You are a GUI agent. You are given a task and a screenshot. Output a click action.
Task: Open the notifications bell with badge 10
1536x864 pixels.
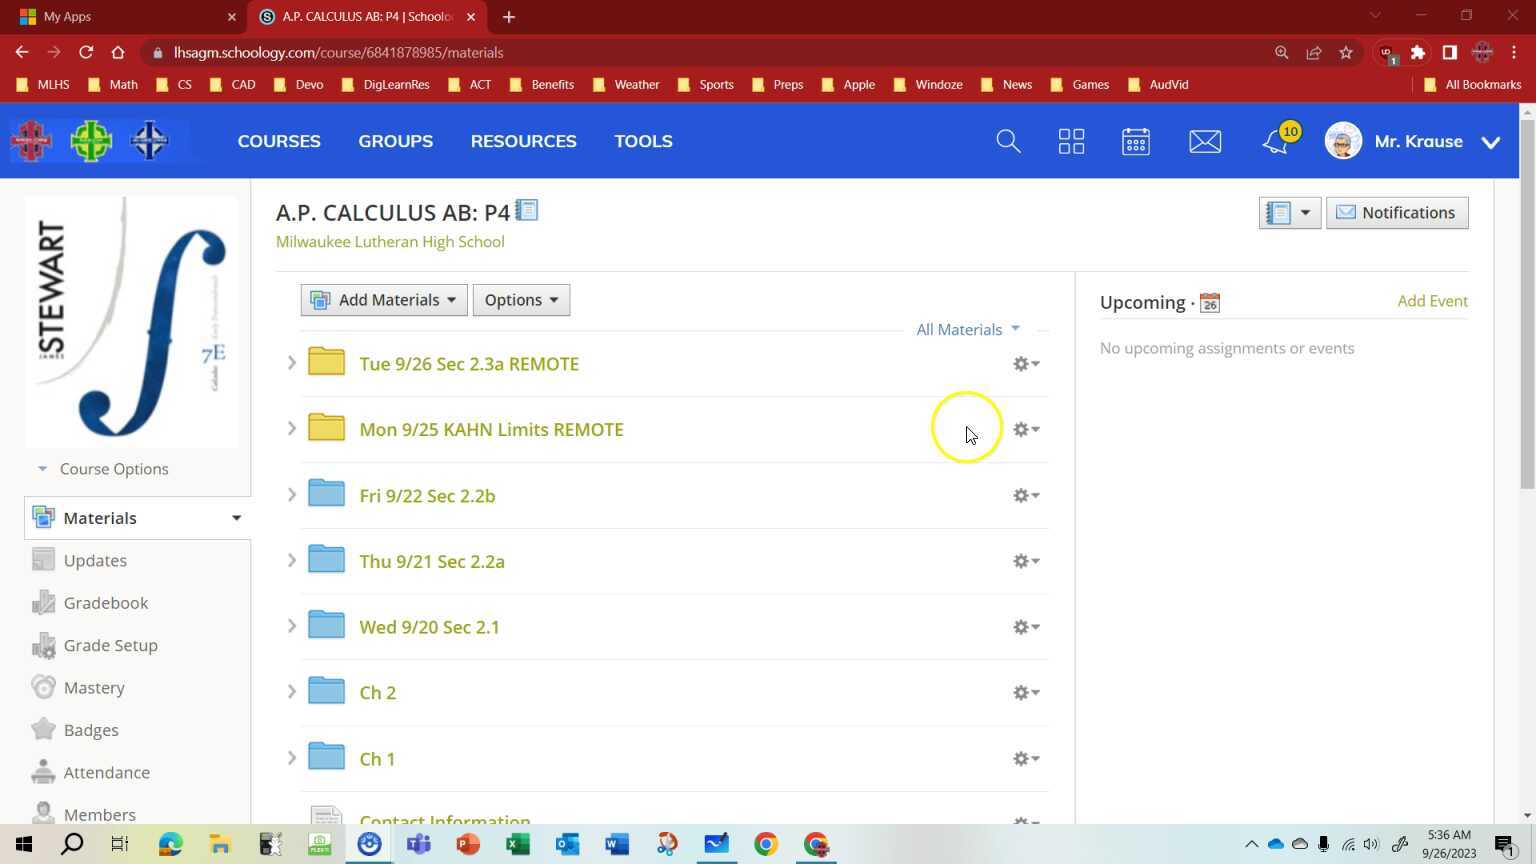(1276, 142)
